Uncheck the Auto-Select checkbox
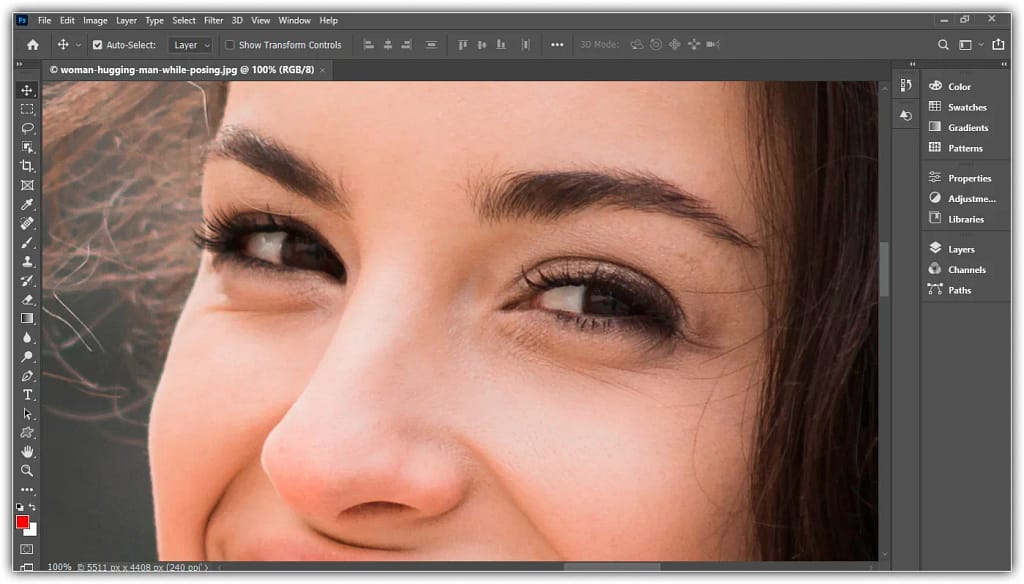The image size is (1024, 584). (x=97, y=45)
